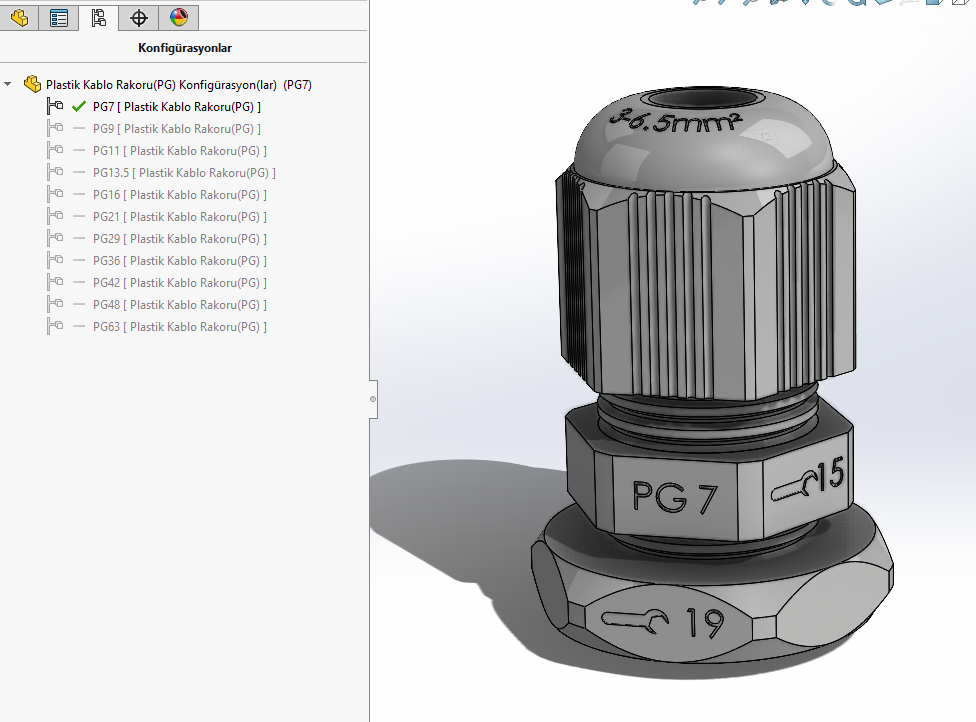This screenshot has width=976, height=722.
Task: Open the DimXpertManager crosshair tab
Action: click(x=138, y=17)
